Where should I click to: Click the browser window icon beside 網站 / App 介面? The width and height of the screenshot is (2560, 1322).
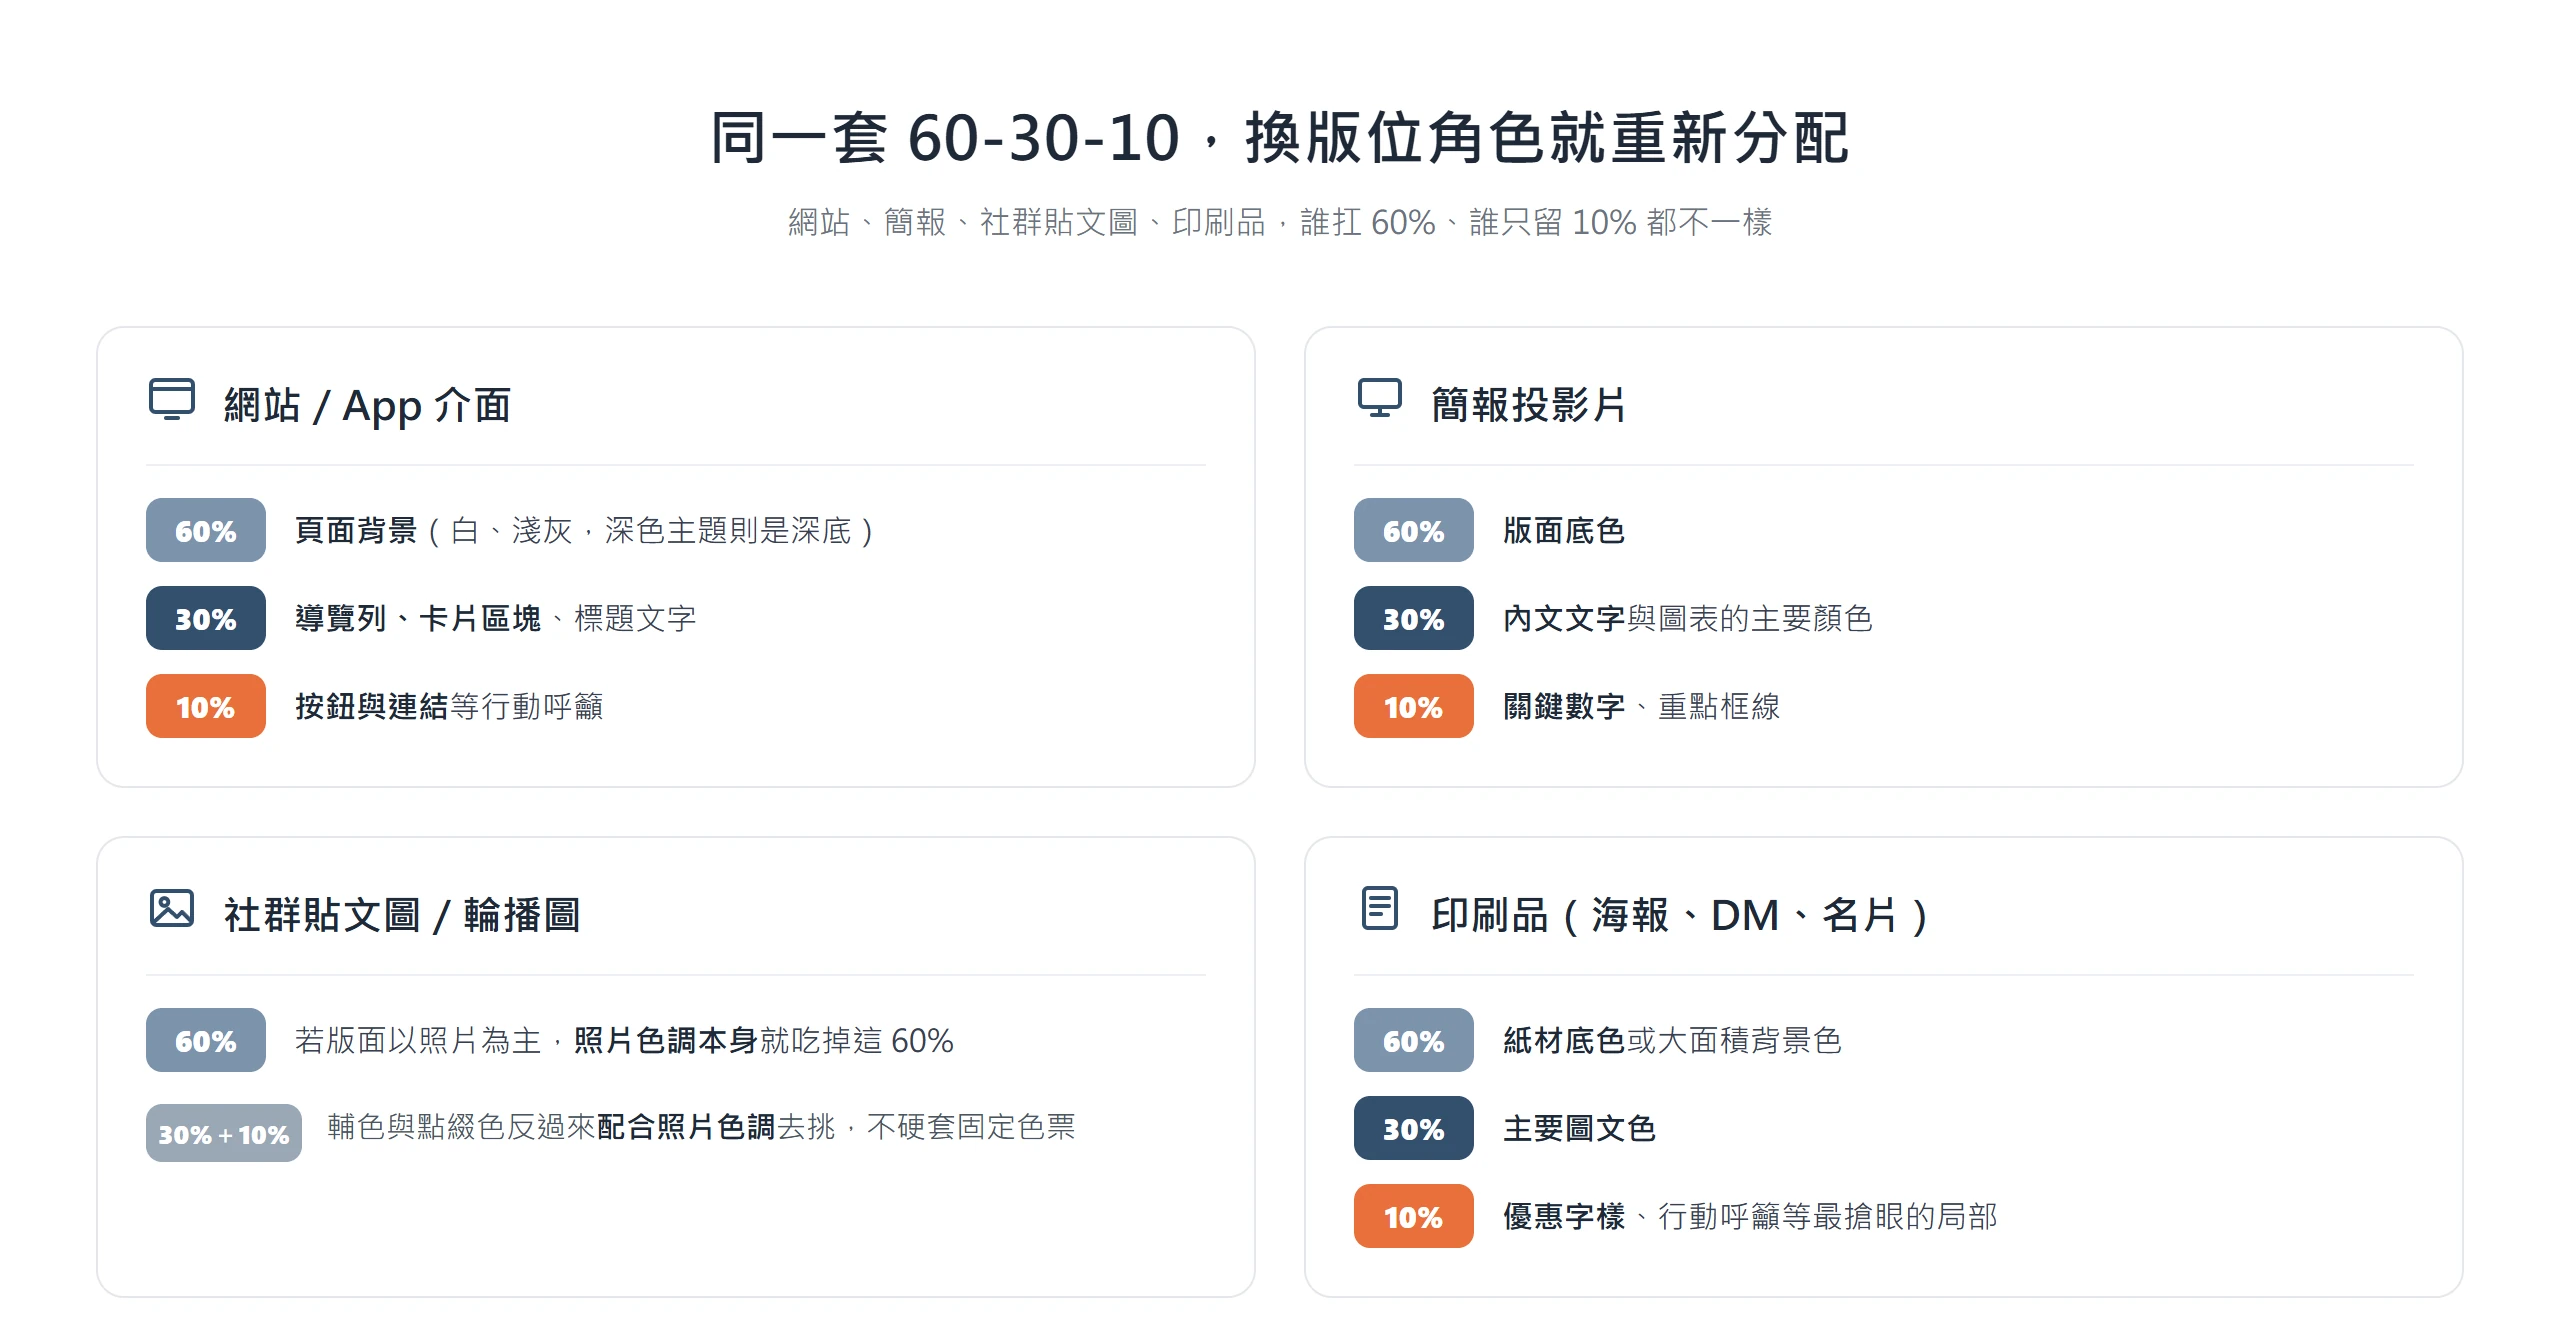click(172, 399)
